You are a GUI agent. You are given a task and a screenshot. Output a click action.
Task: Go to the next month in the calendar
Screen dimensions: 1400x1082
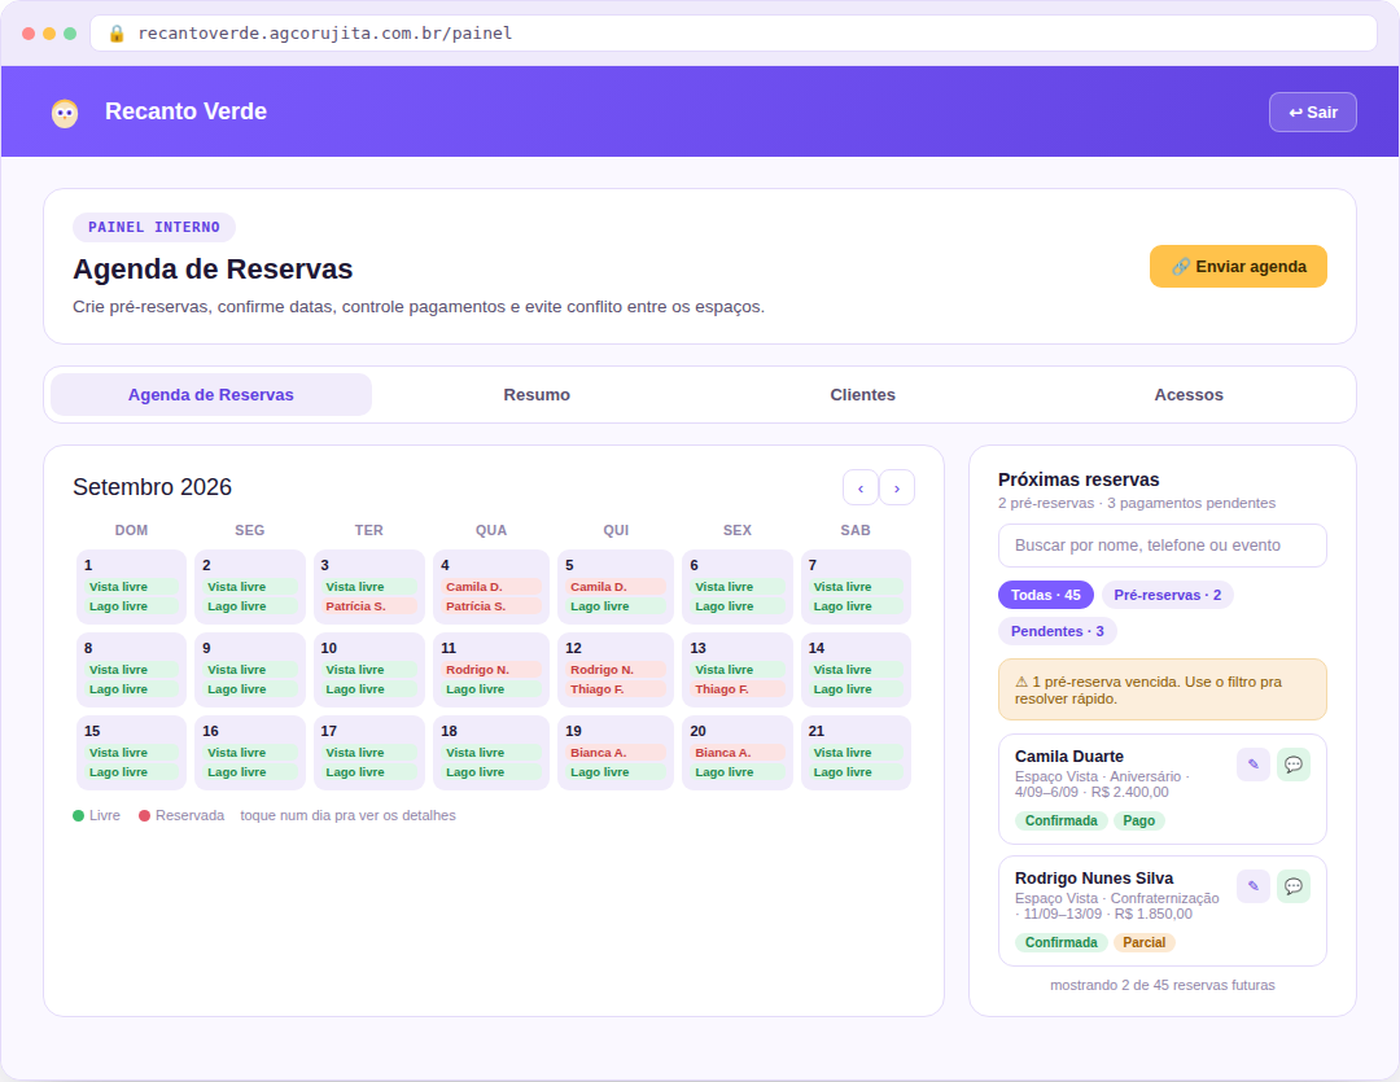click(x=897, y=488)
